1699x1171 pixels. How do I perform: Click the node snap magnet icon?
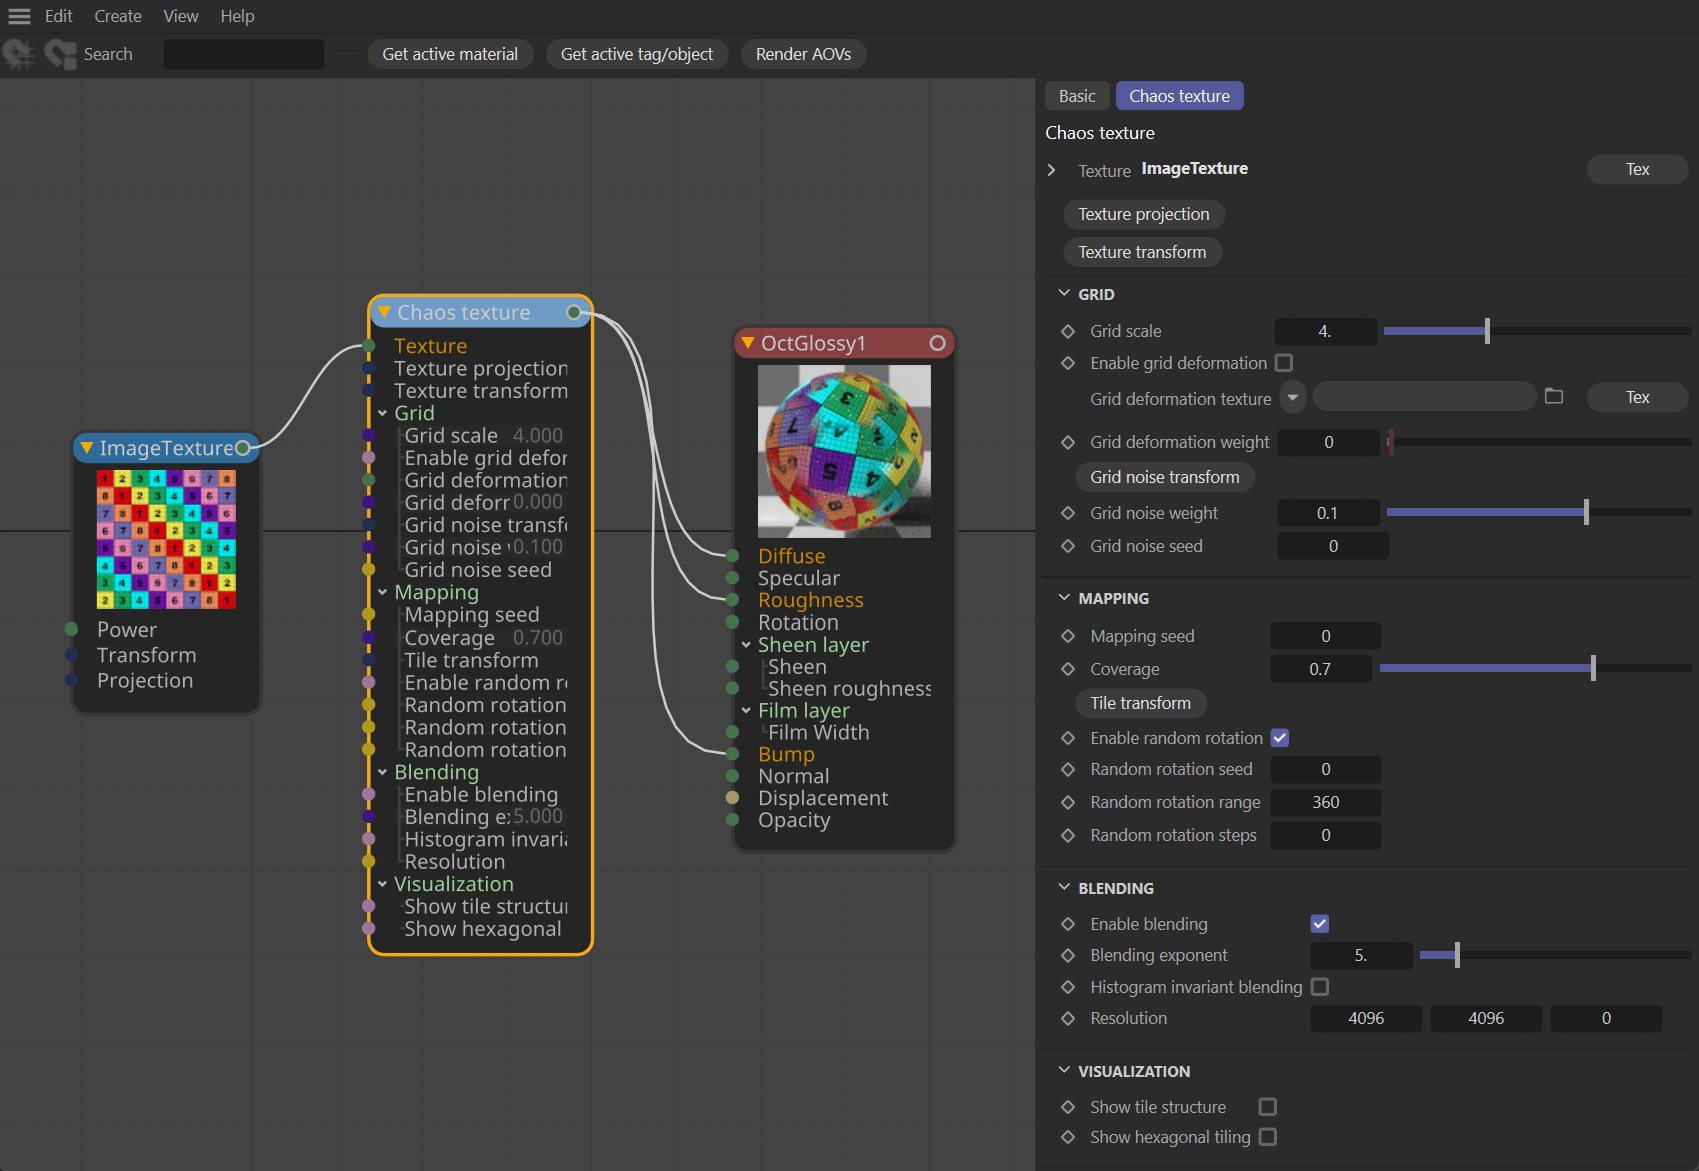point(60,54)
